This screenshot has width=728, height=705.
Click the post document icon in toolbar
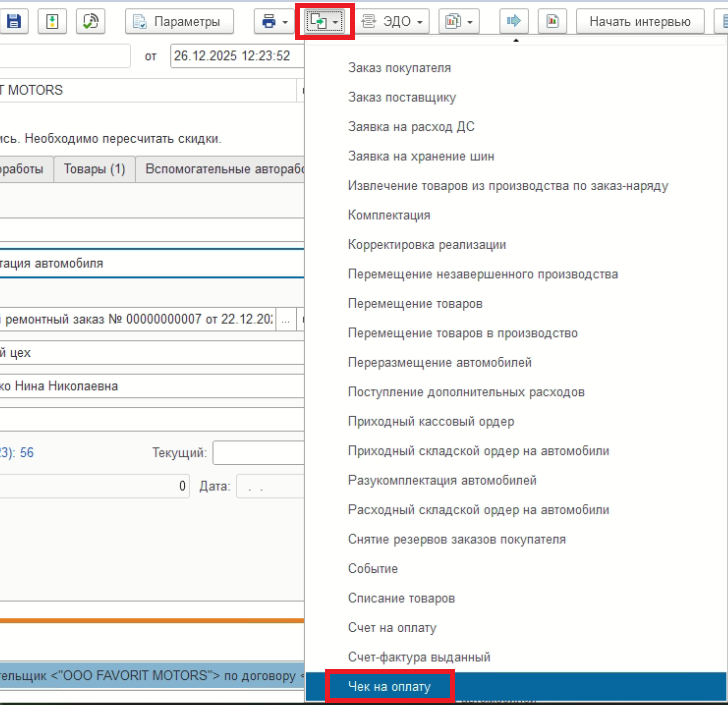tap(54, 21)
